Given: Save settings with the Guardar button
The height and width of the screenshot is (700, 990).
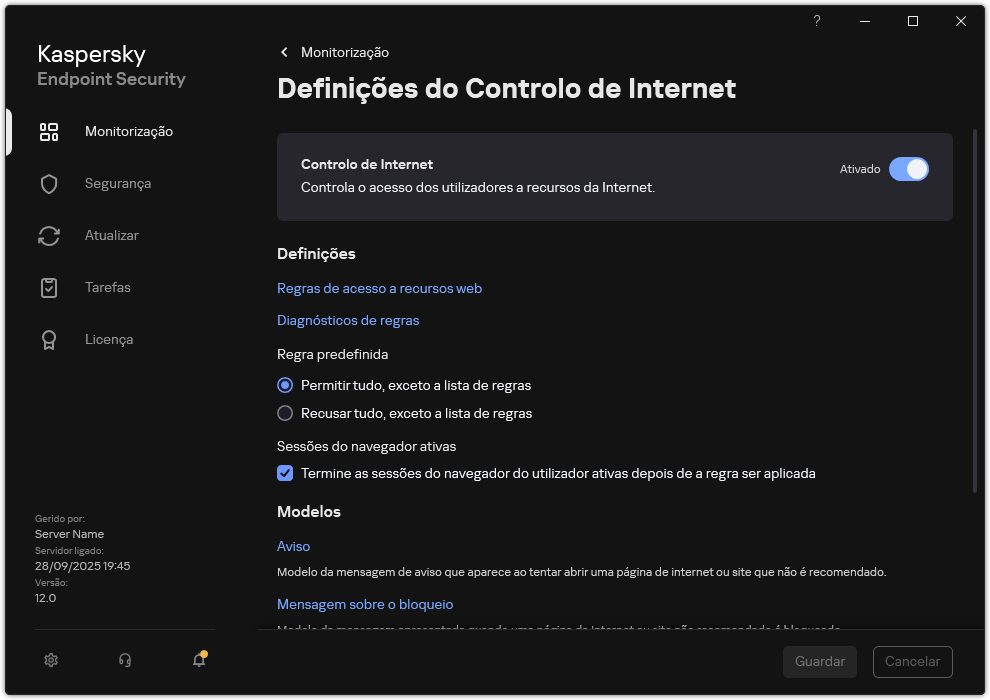Looking at the screenshot, I should pos(819,661).
